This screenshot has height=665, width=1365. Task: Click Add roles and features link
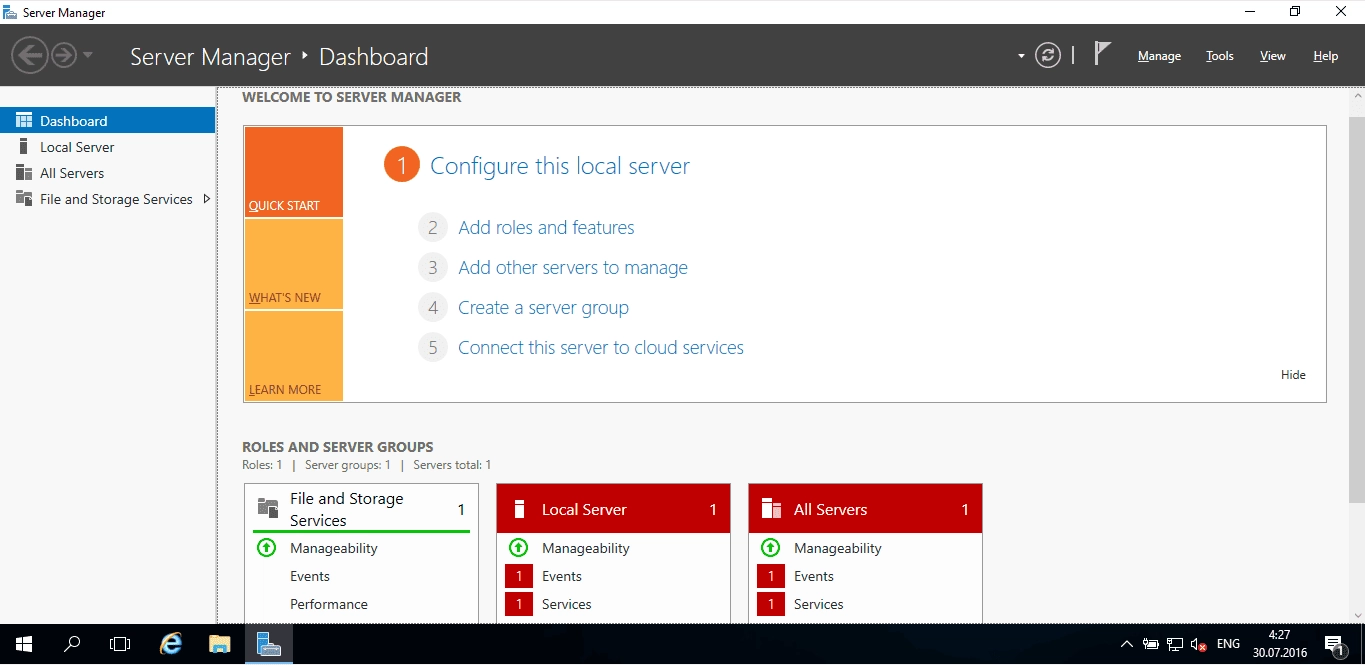tap(546, 227)
